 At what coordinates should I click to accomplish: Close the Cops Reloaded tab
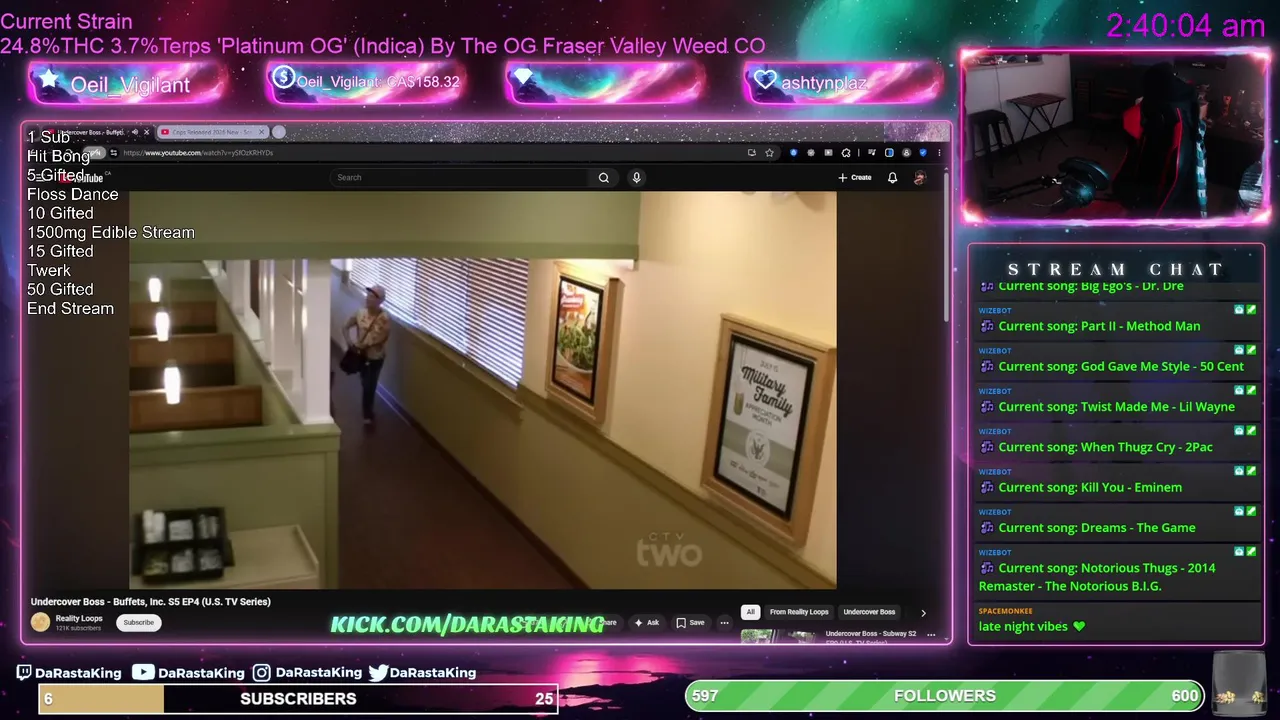point(262,132)
